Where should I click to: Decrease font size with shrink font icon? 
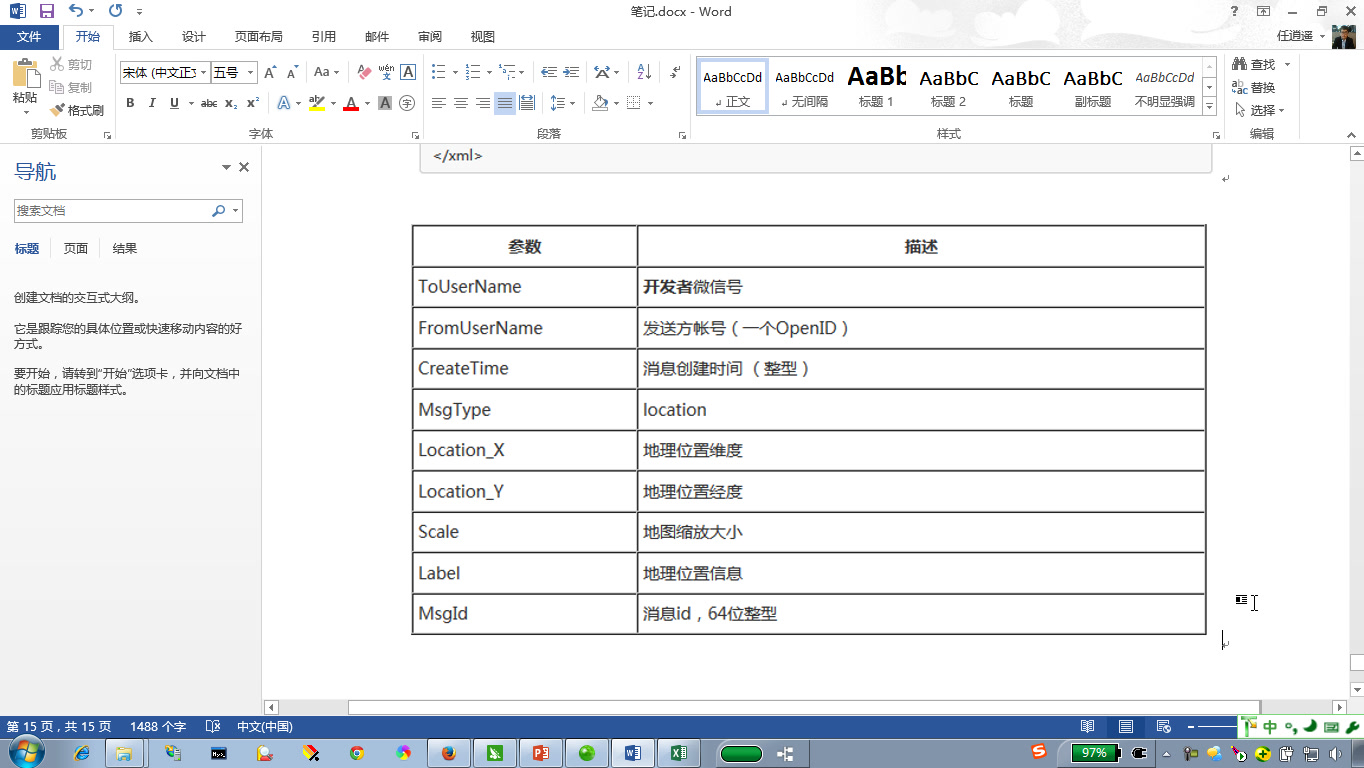292,72
